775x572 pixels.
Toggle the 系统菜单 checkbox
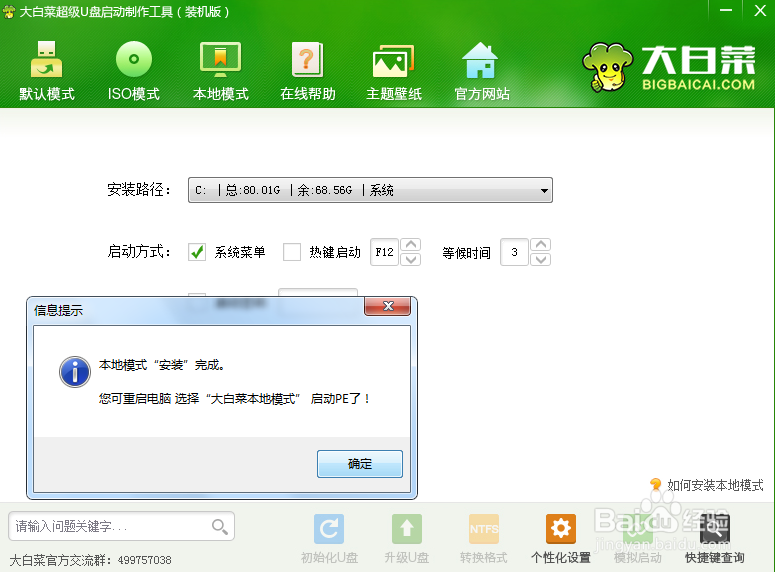coord(197,252)
